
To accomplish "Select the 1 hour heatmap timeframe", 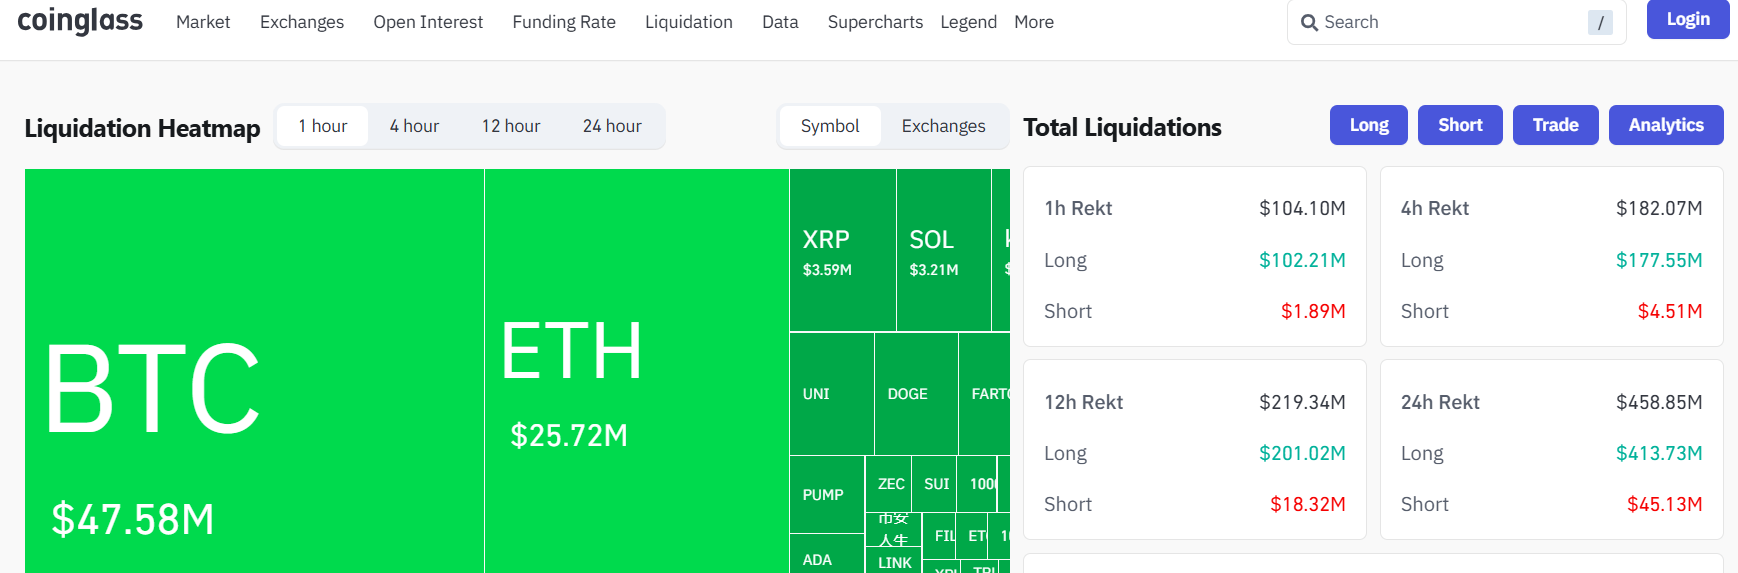I will (323, 126).
